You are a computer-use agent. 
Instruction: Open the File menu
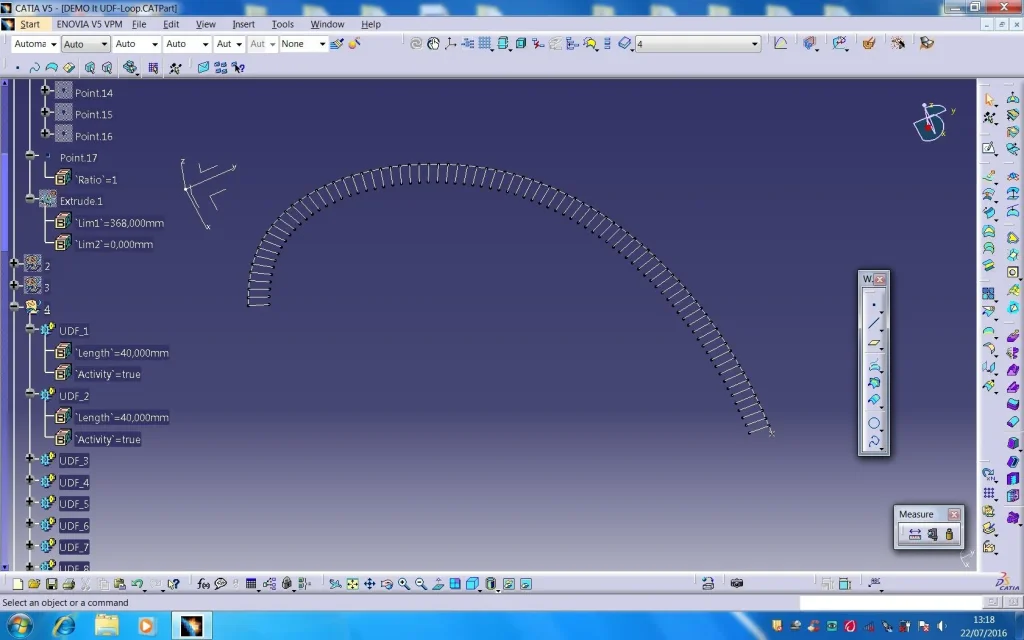(x=139, y=24)
